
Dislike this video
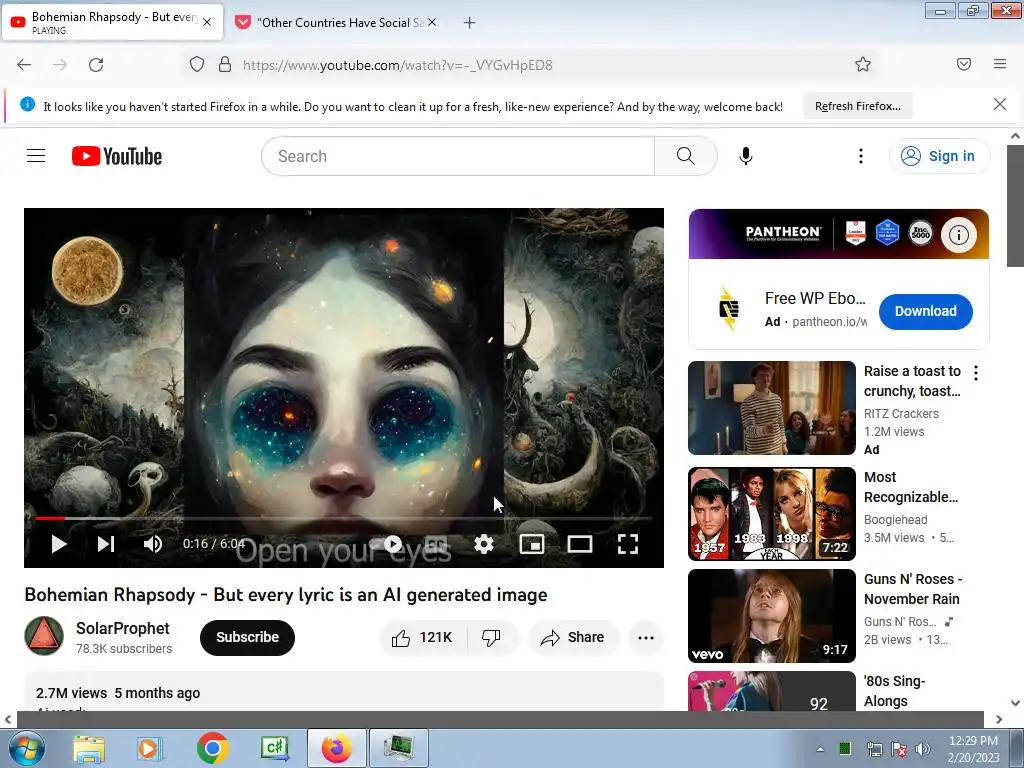pyautogui.click(x=491, y=637)
